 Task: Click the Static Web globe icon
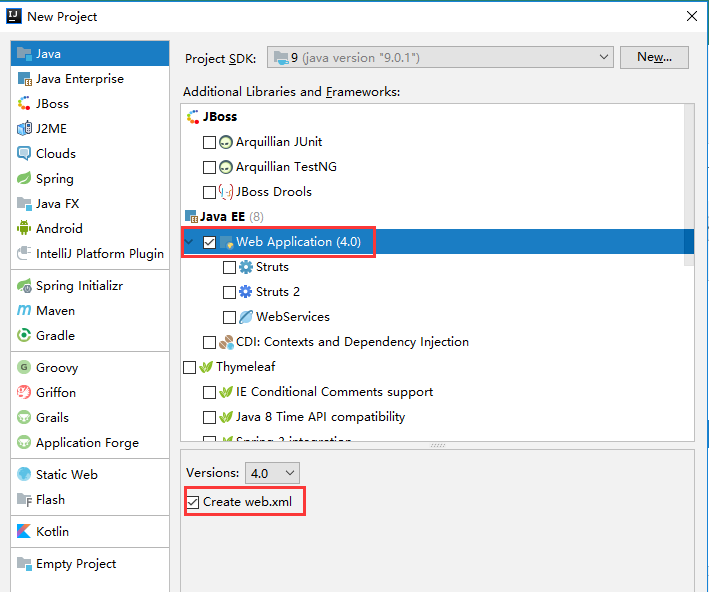click(x=24, y=474)
